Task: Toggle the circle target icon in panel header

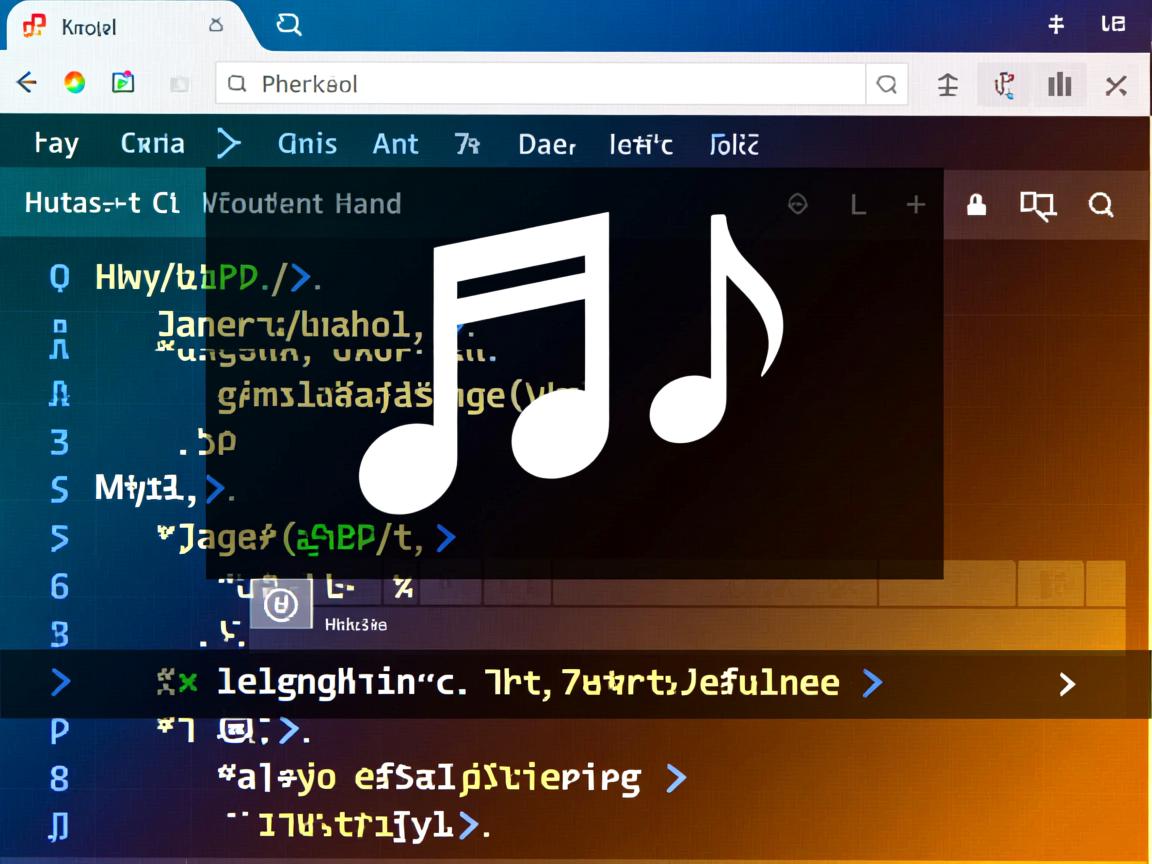Action: click(x=797, y=204)
